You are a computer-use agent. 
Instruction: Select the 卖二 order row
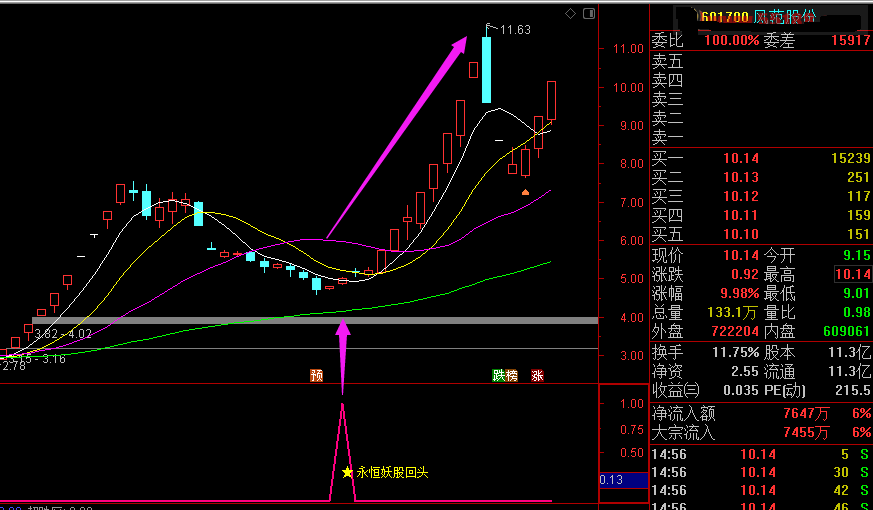click(x=761, y=118)
